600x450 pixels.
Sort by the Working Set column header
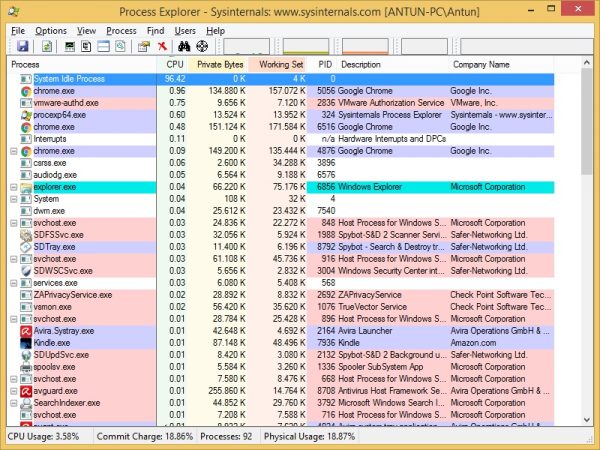click(280, 64)
